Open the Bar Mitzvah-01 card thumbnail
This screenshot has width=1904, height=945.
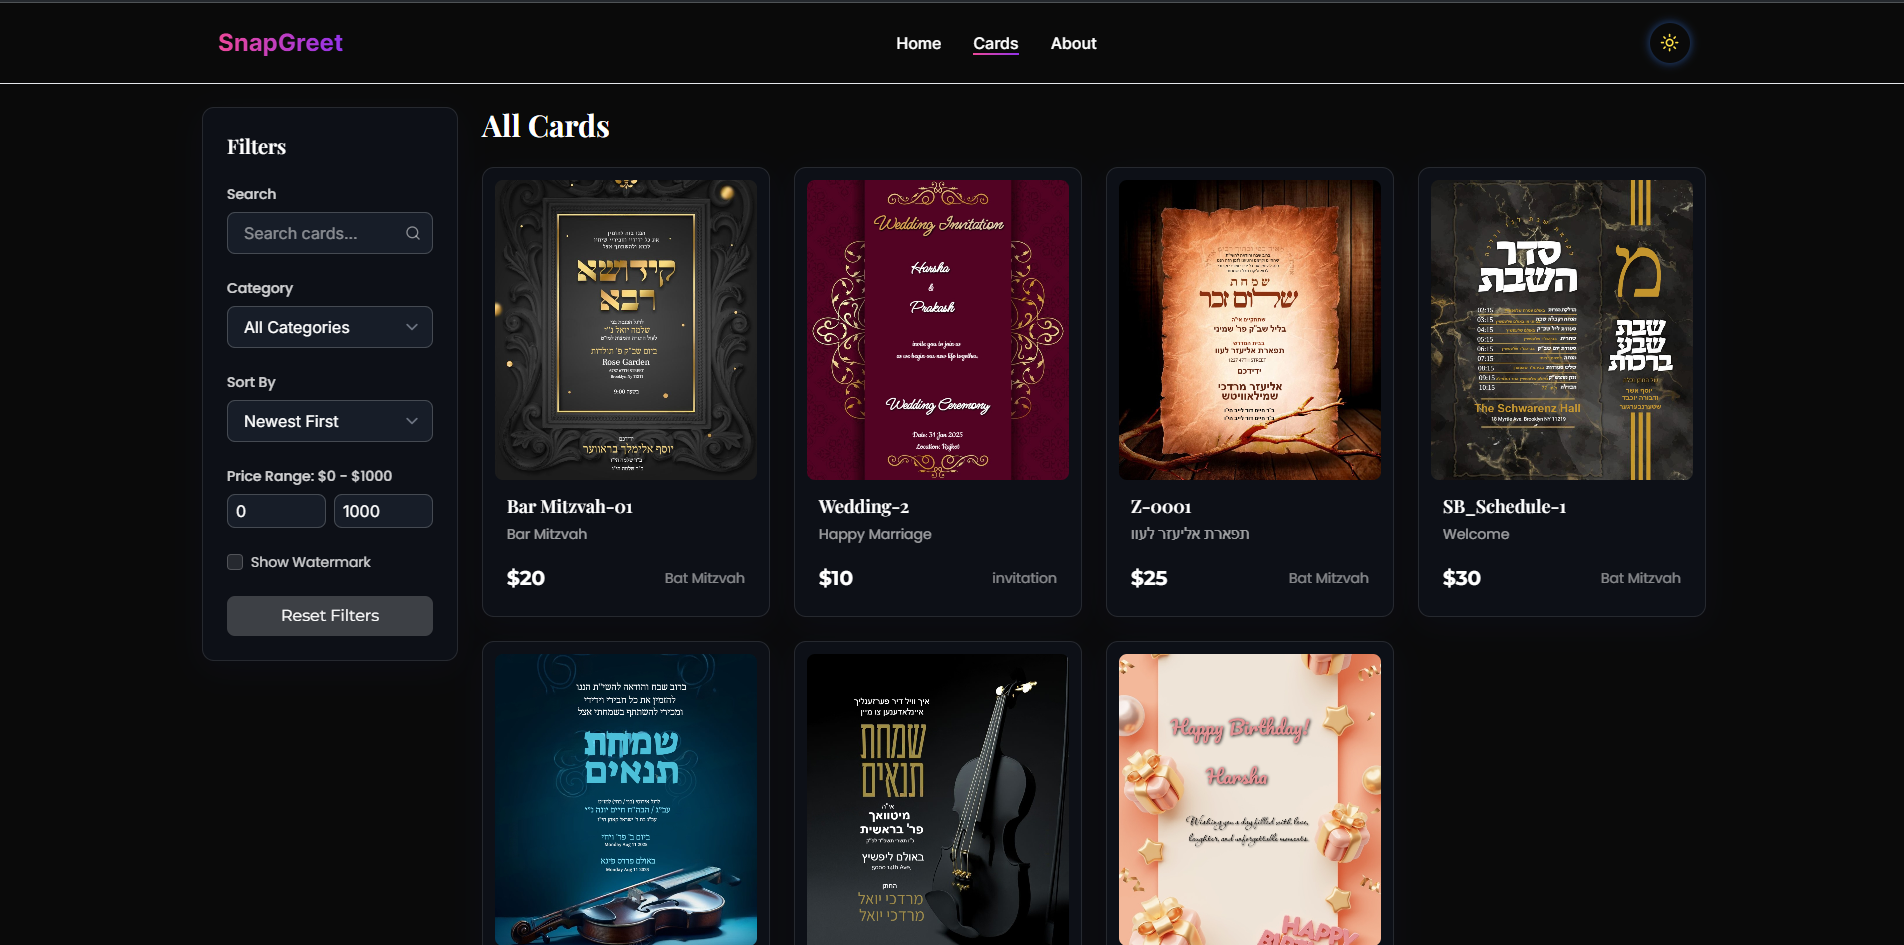tap(626, 330)
